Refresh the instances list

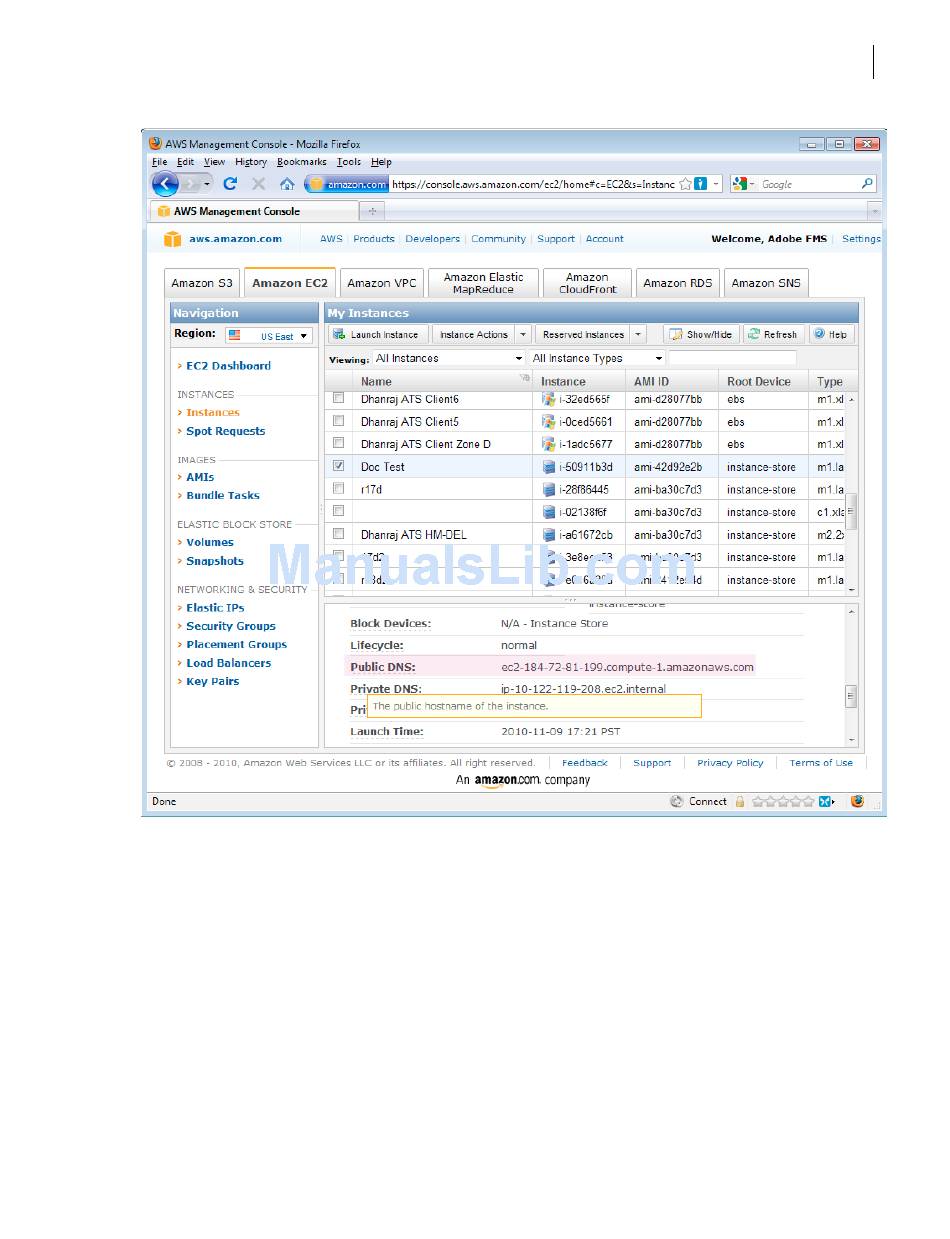pyautogui.click(x=773, y=335)
